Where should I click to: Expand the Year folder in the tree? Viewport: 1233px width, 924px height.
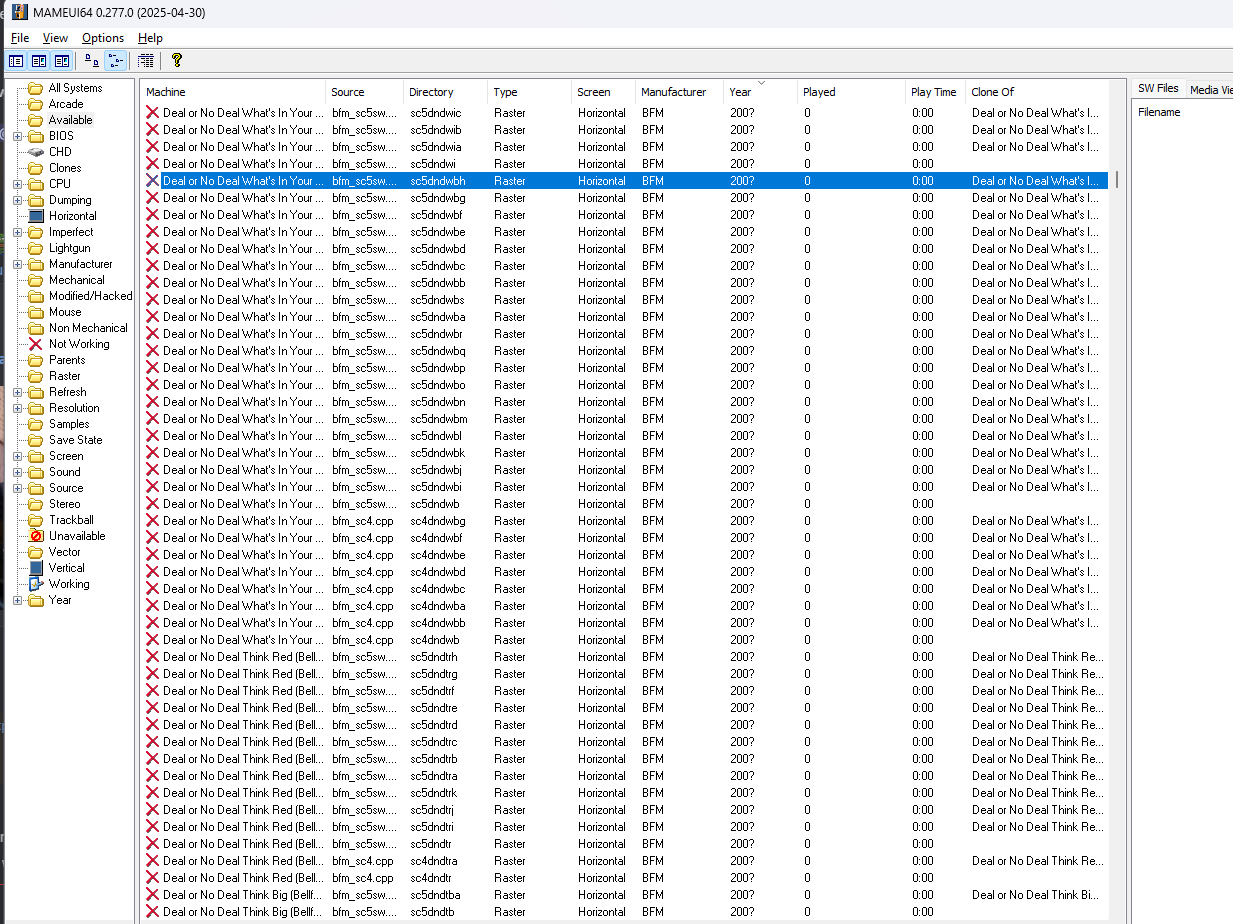click(x=17, y=600)
